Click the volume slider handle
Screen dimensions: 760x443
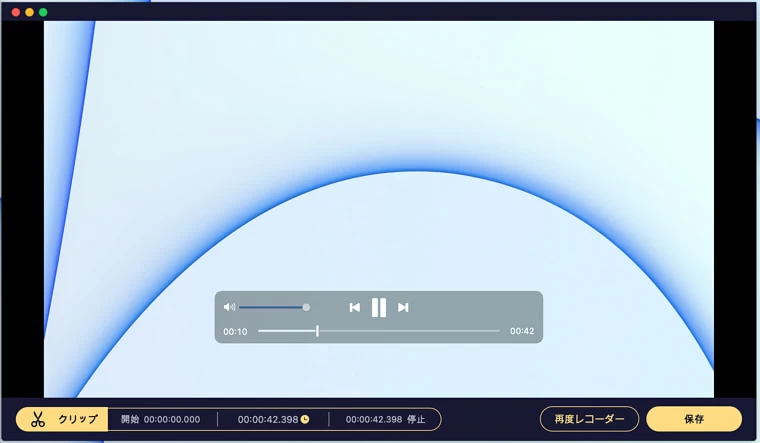click(306, 307)
